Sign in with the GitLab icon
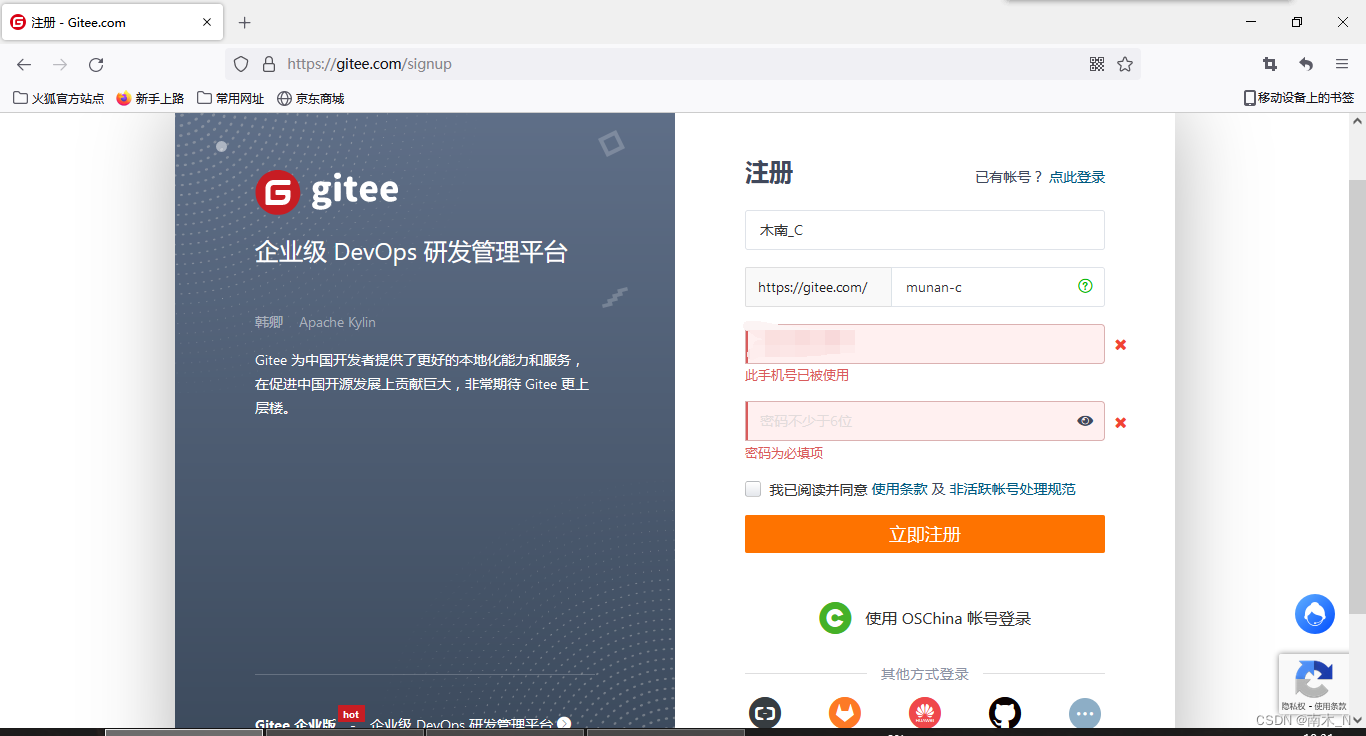The width and height of the screenshot is (1366, 736). click(x=845, y=714)
